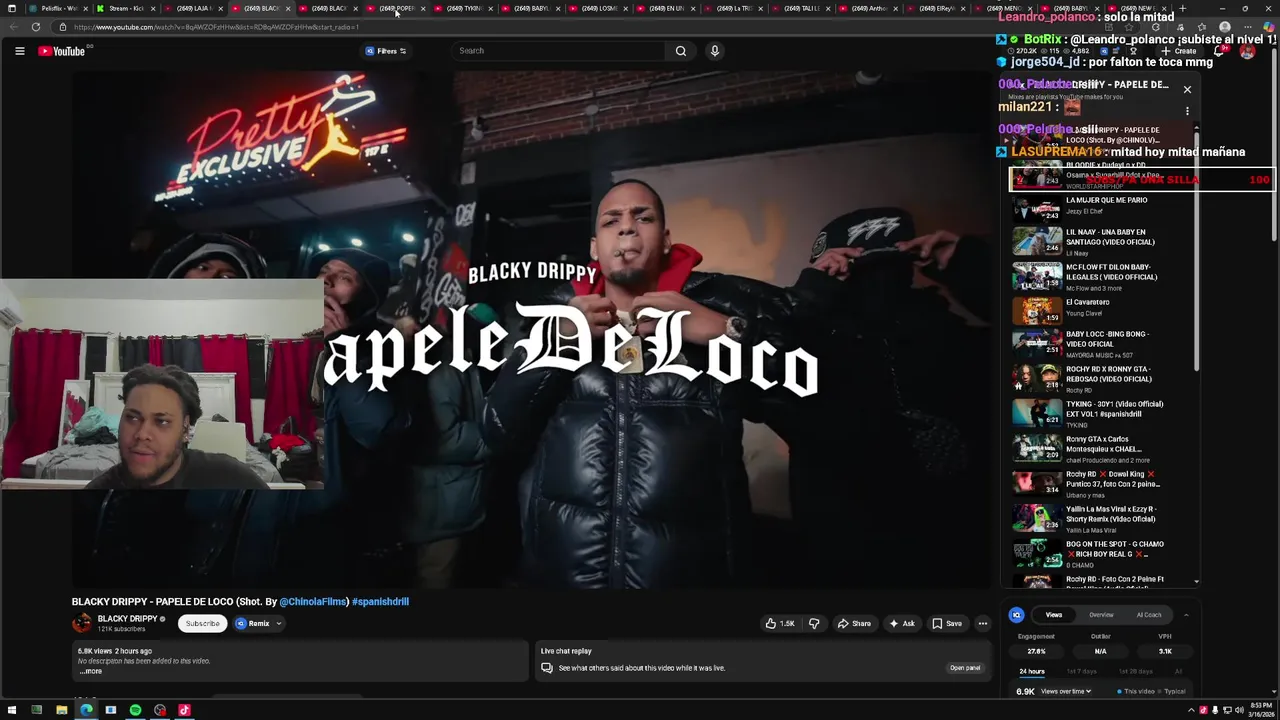The height and width of the screenshot is (720, 1280).
Task: Open playlist three-dot options menu
Action: click(x=1187, y=112)
